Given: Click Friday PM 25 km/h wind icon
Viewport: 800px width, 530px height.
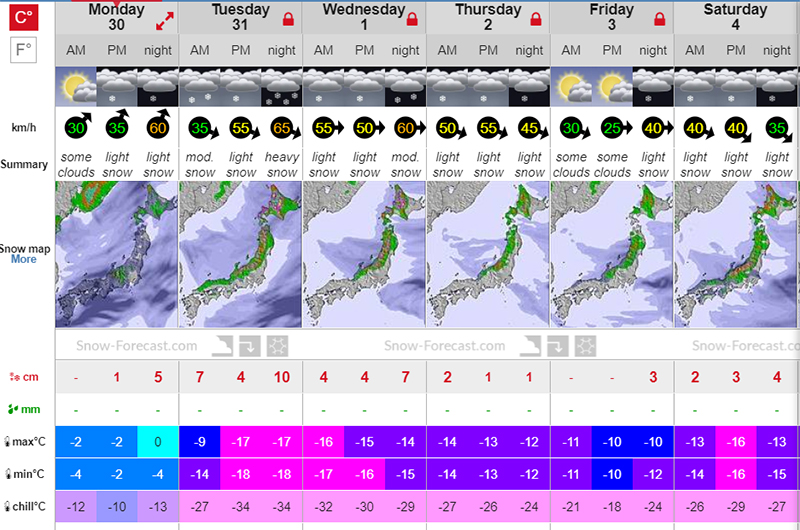Looking at the screenshot, I should click(612, 128).
